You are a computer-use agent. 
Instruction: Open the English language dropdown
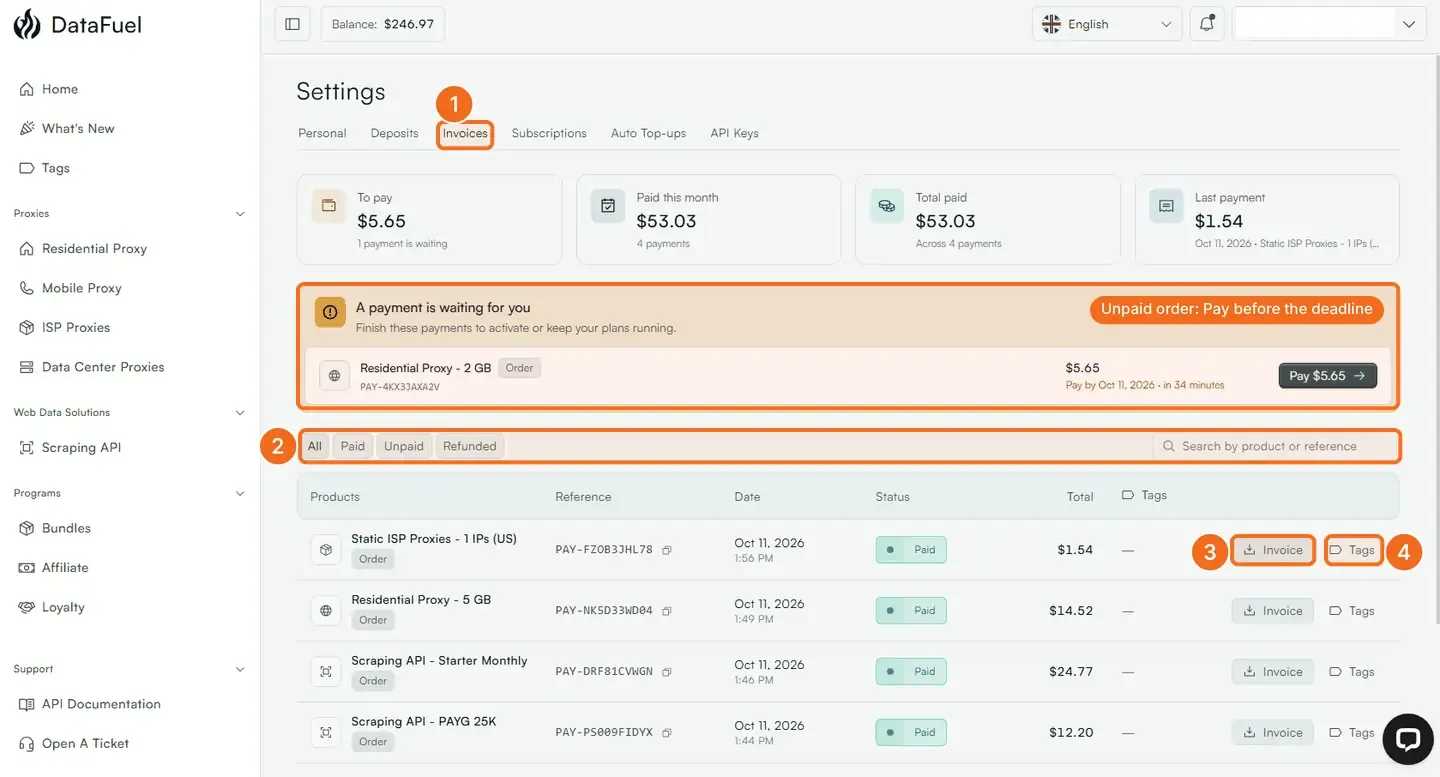[x=1107, y=24]
